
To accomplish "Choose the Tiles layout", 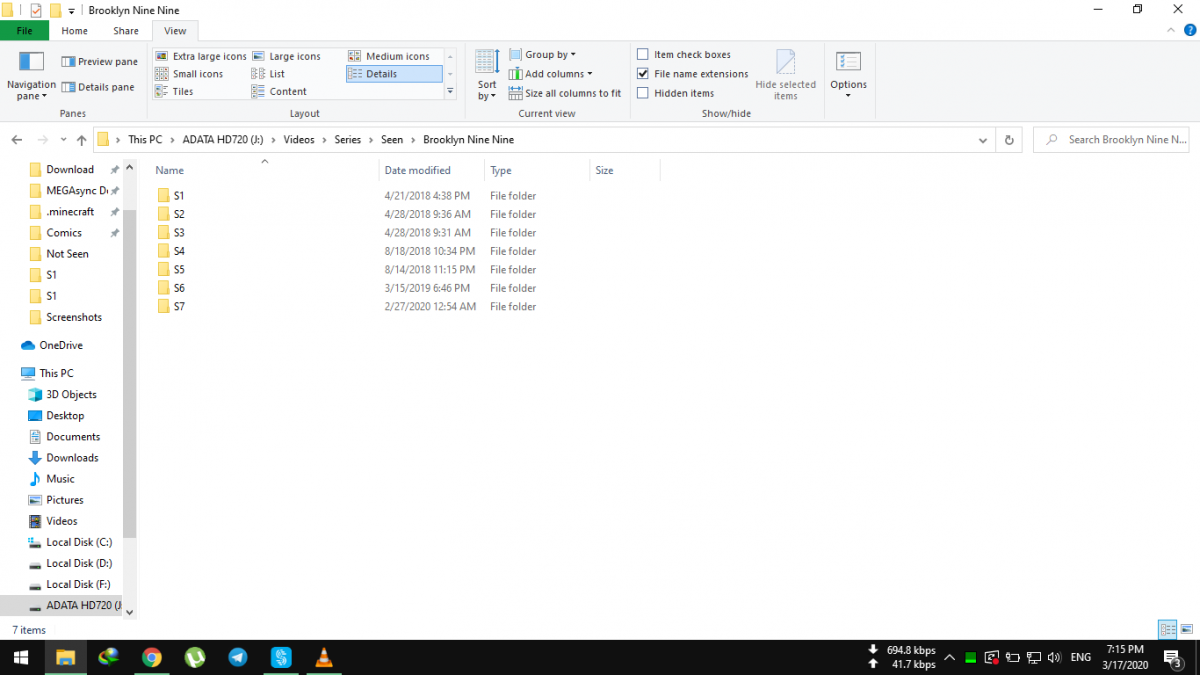I will (x=174, y=91).
